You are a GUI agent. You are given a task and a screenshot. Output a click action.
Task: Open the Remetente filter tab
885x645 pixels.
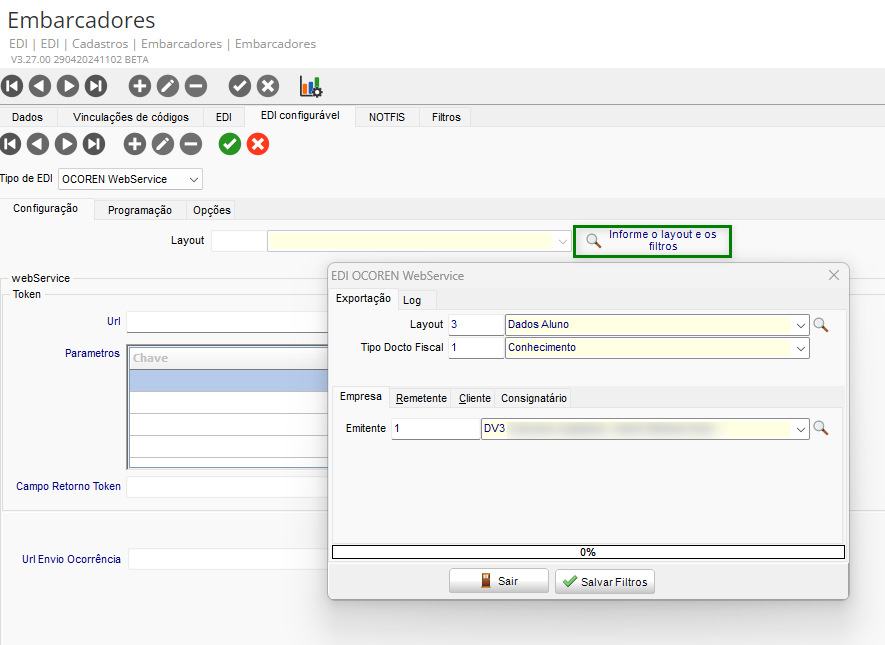[421, 398]
